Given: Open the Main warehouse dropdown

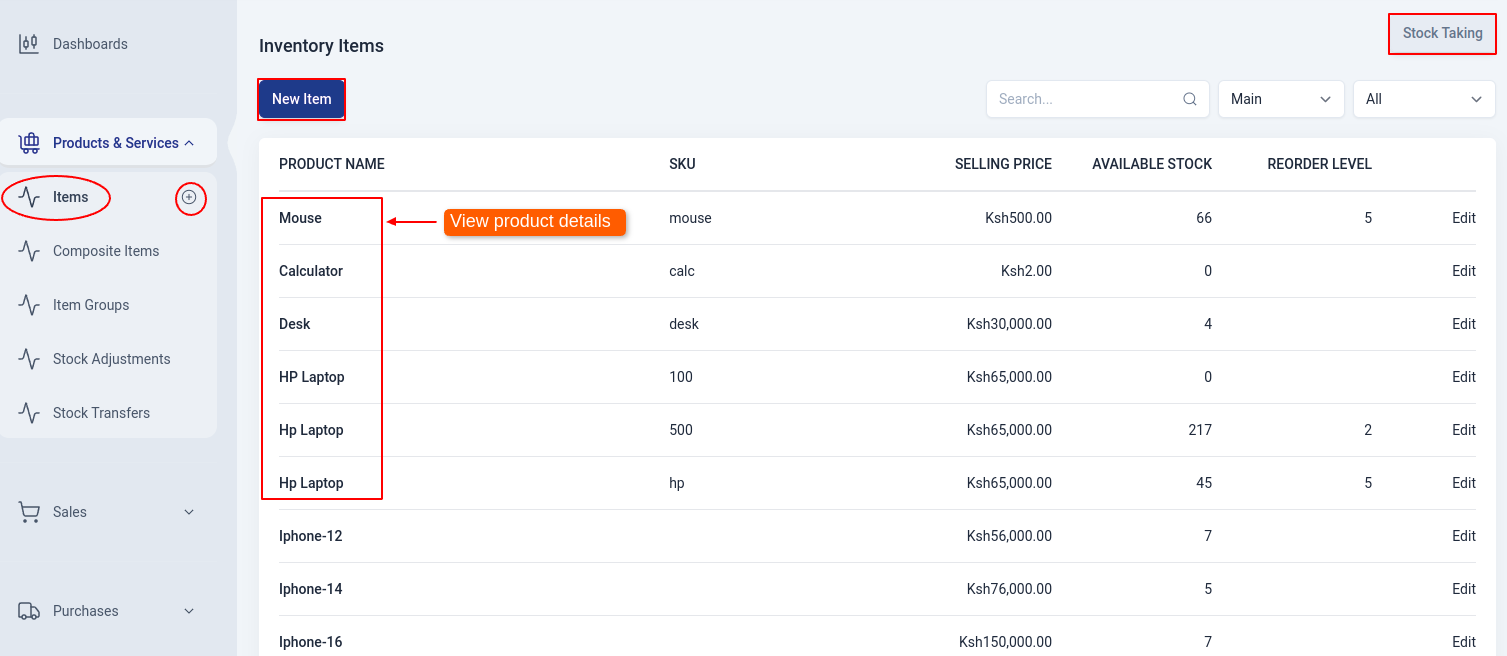Looking at the screenshot, I should tap(1280, 99).
